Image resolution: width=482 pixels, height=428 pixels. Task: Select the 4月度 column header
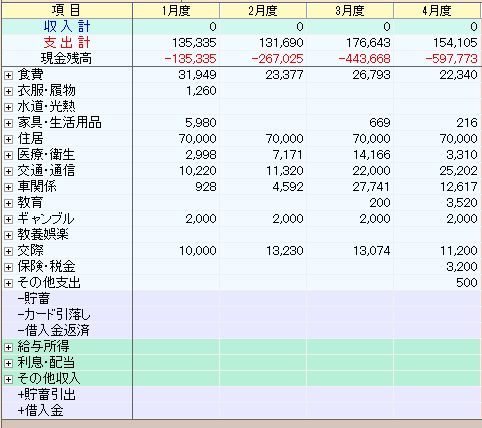[x=437, y=11]
